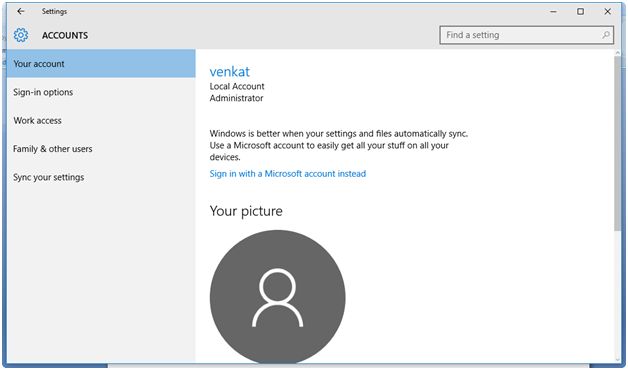Maximize the Settings window
Screen dimensions: 628x370
tap(580, 12)
